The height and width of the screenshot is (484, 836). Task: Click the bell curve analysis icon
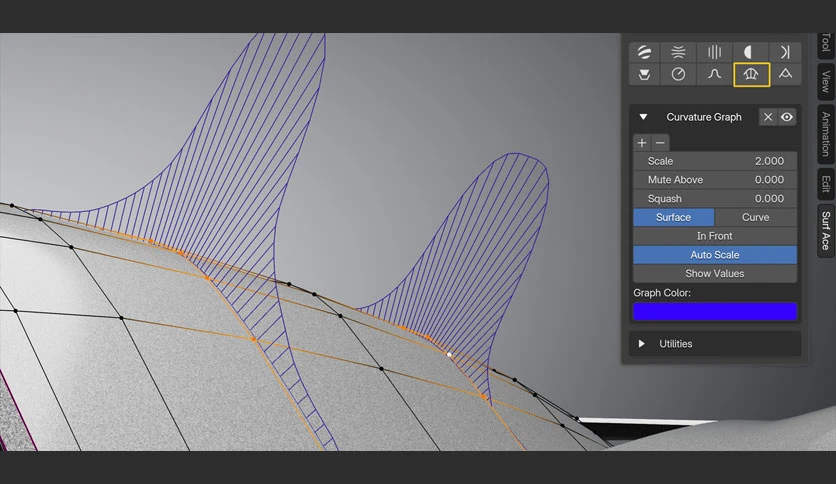[x=714, y=74]
